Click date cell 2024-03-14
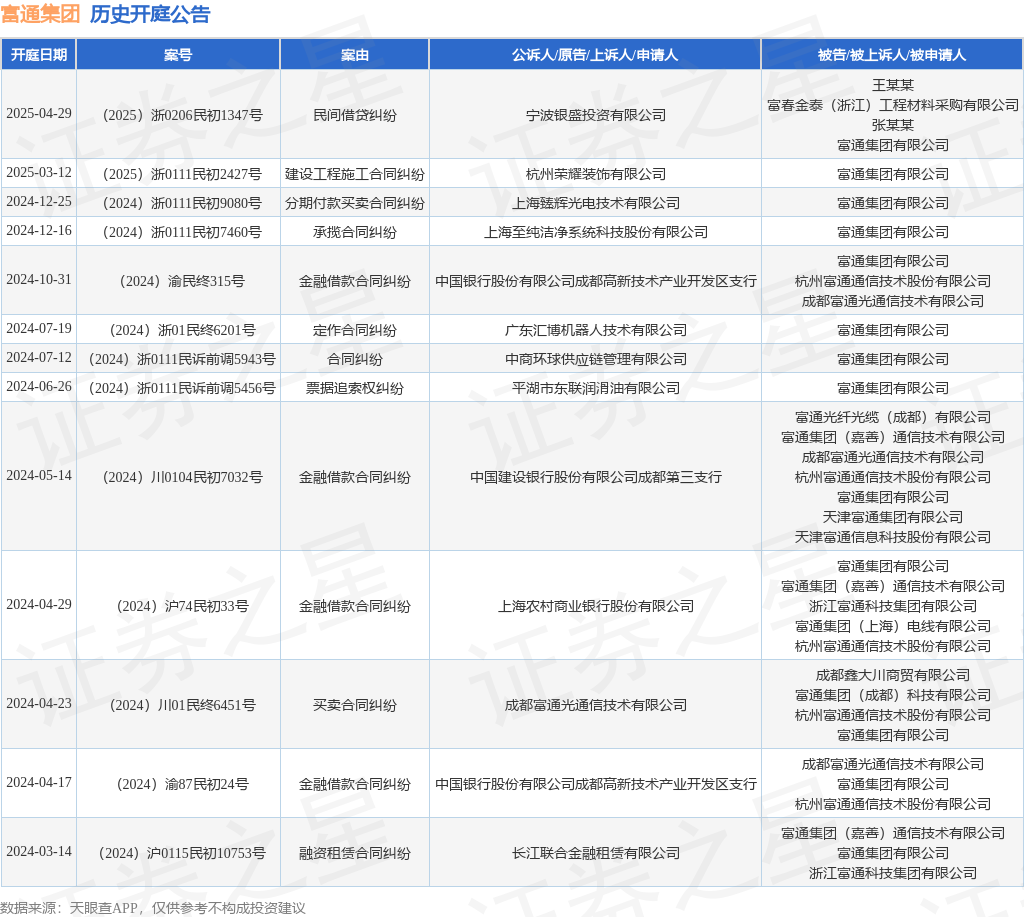 39,852
